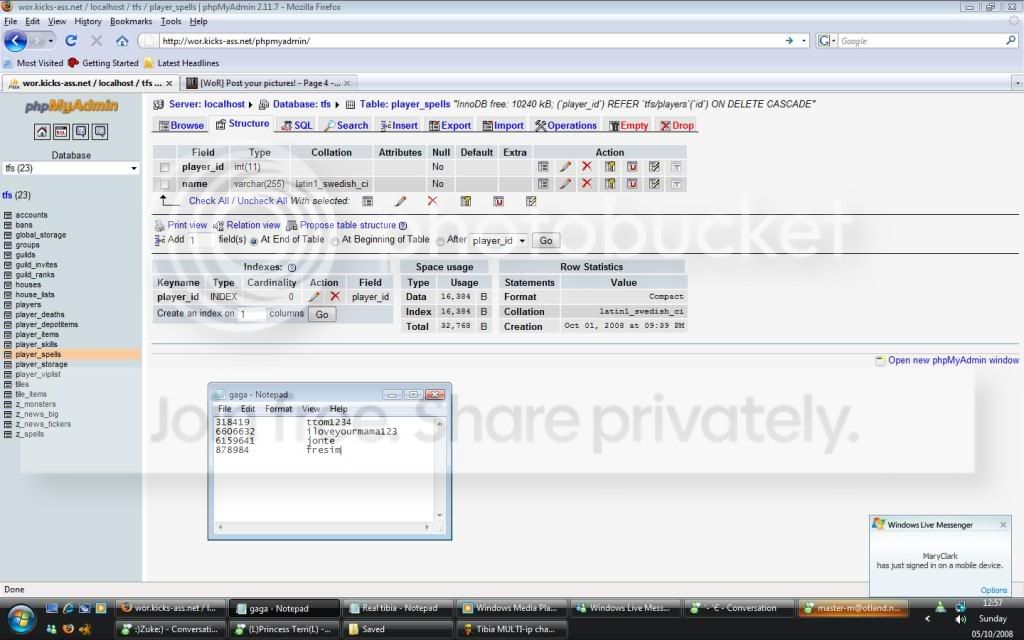Click the Go button for Create an index
Image resolution: width=1024 pixels, height=640 pixels.
click(x=322, y=315)
